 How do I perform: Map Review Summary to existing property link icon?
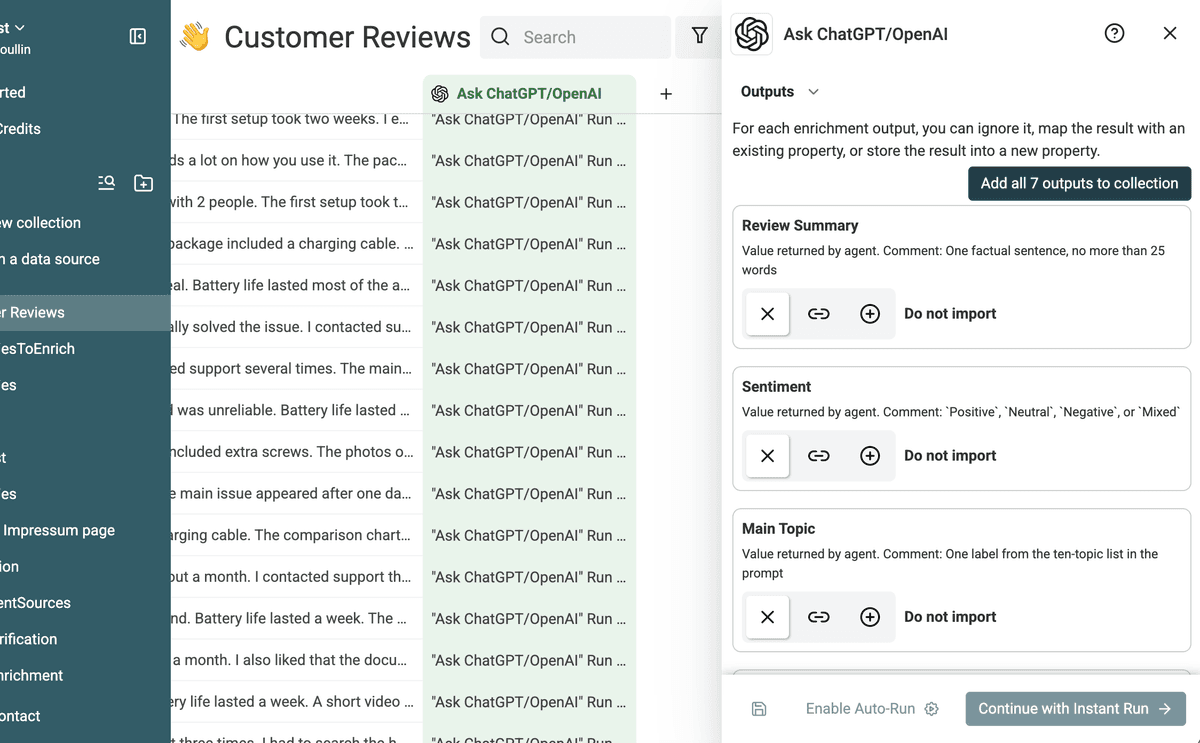819,314
